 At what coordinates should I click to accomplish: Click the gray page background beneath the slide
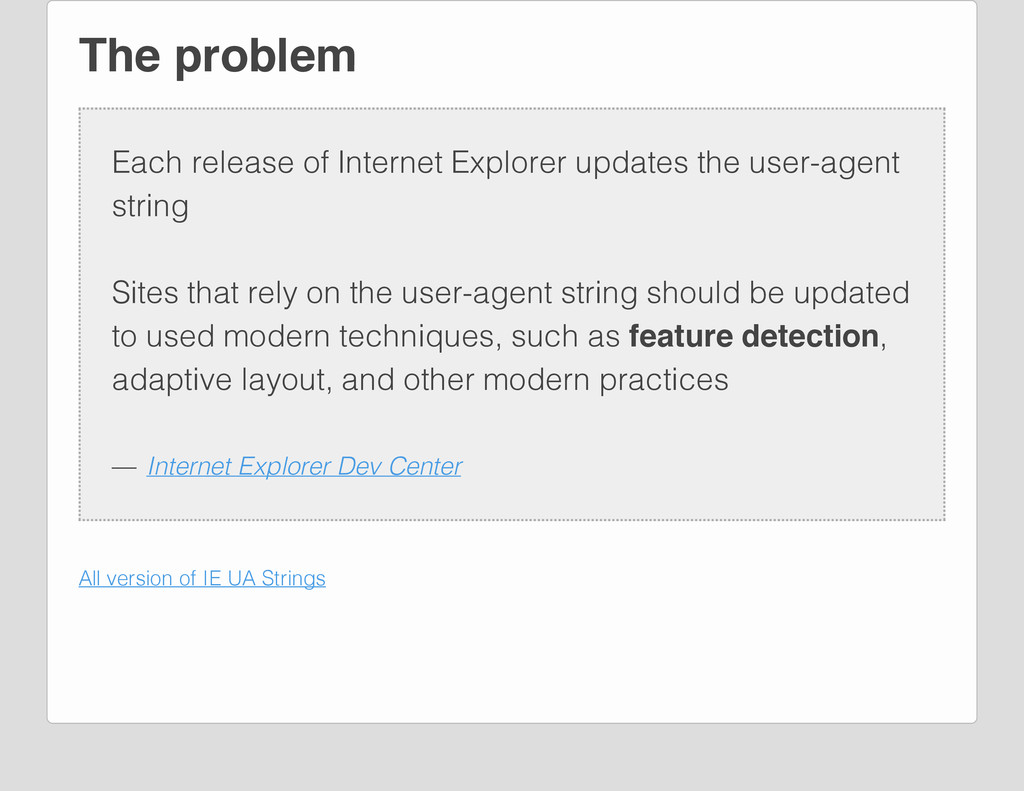[x=512, y=758]
